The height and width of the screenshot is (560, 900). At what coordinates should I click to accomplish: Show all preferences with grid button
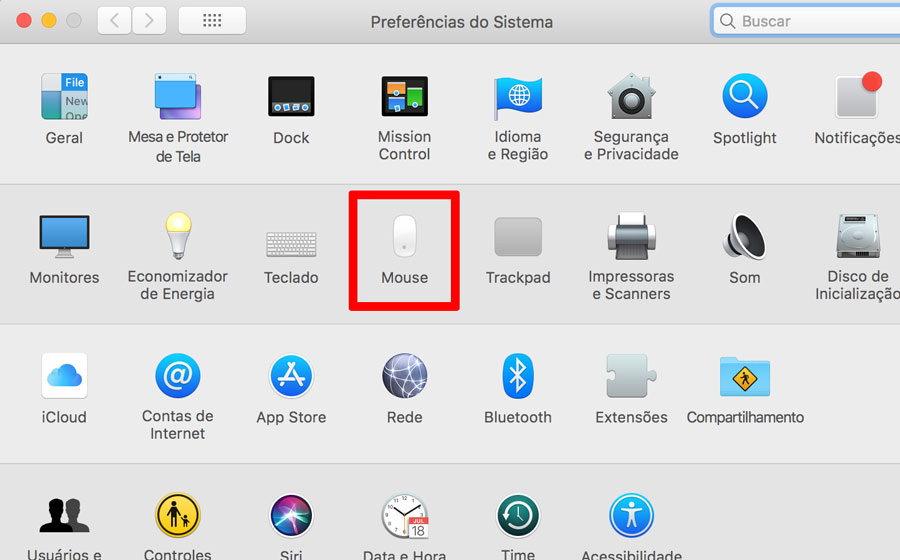[x=212, y=20]
